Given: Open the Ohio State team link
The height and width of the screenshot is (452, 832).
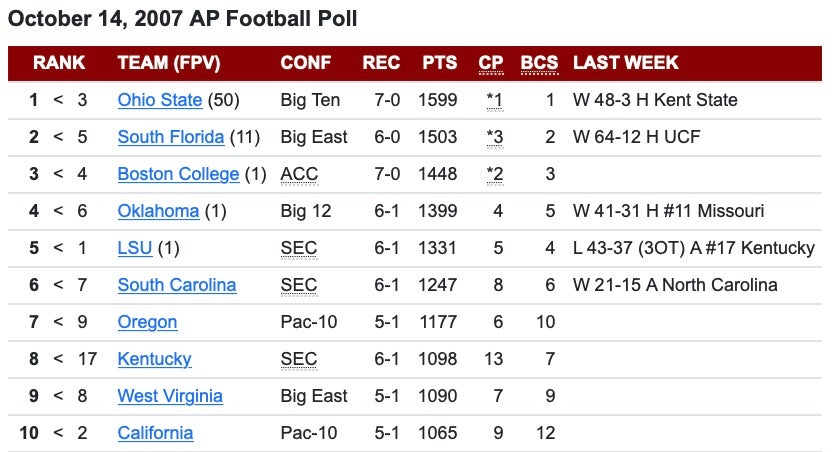Looking at the screenshot, I should (x=159, y=100).
